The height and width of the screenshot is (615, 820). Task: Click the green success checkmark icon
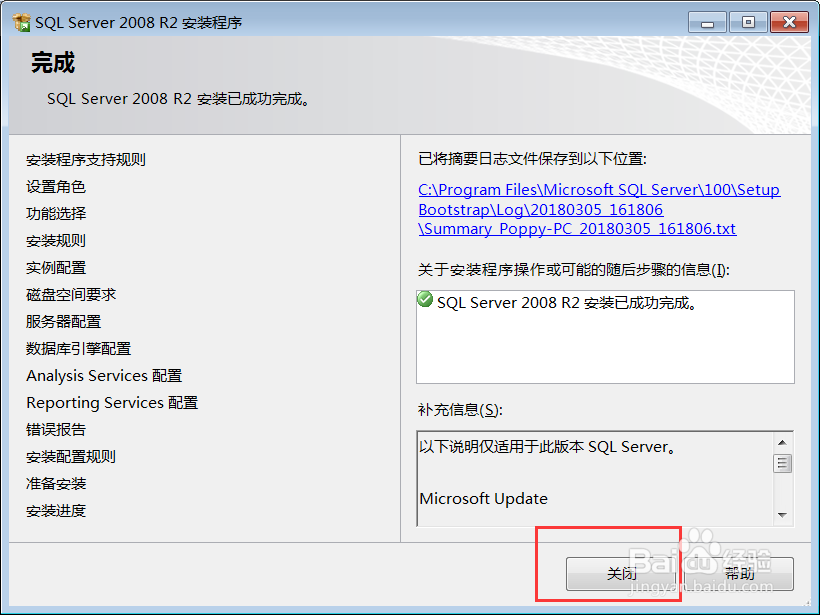(x=425, y=299)
